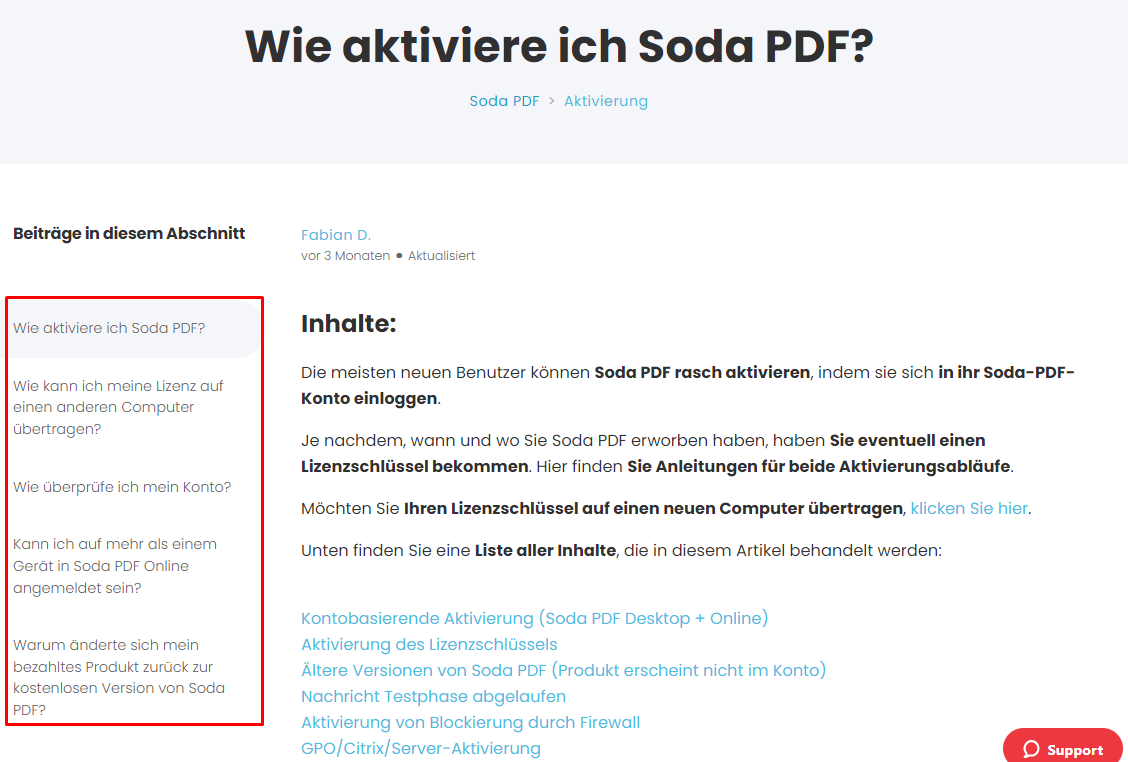Screen dimensions: 1128x762
Task: Jump to GPO/Citrix/Server-Aktivierung section
Action: (x=421, y=748)
